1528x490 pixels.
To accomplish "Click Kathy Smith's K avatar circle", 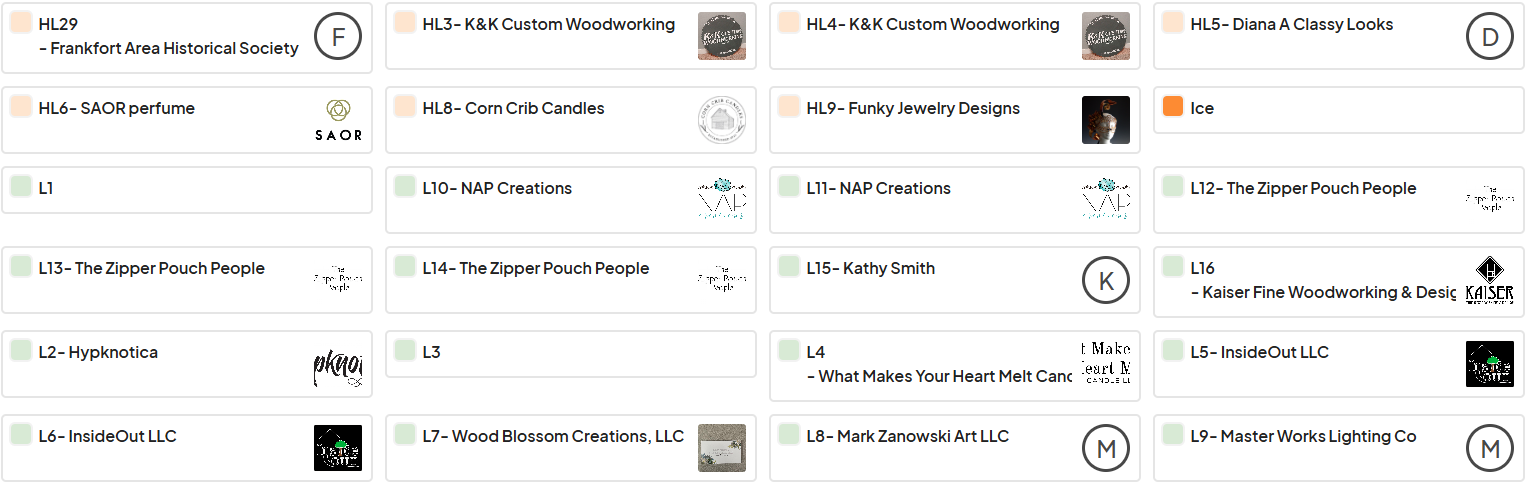I will tap(1106, 280).
